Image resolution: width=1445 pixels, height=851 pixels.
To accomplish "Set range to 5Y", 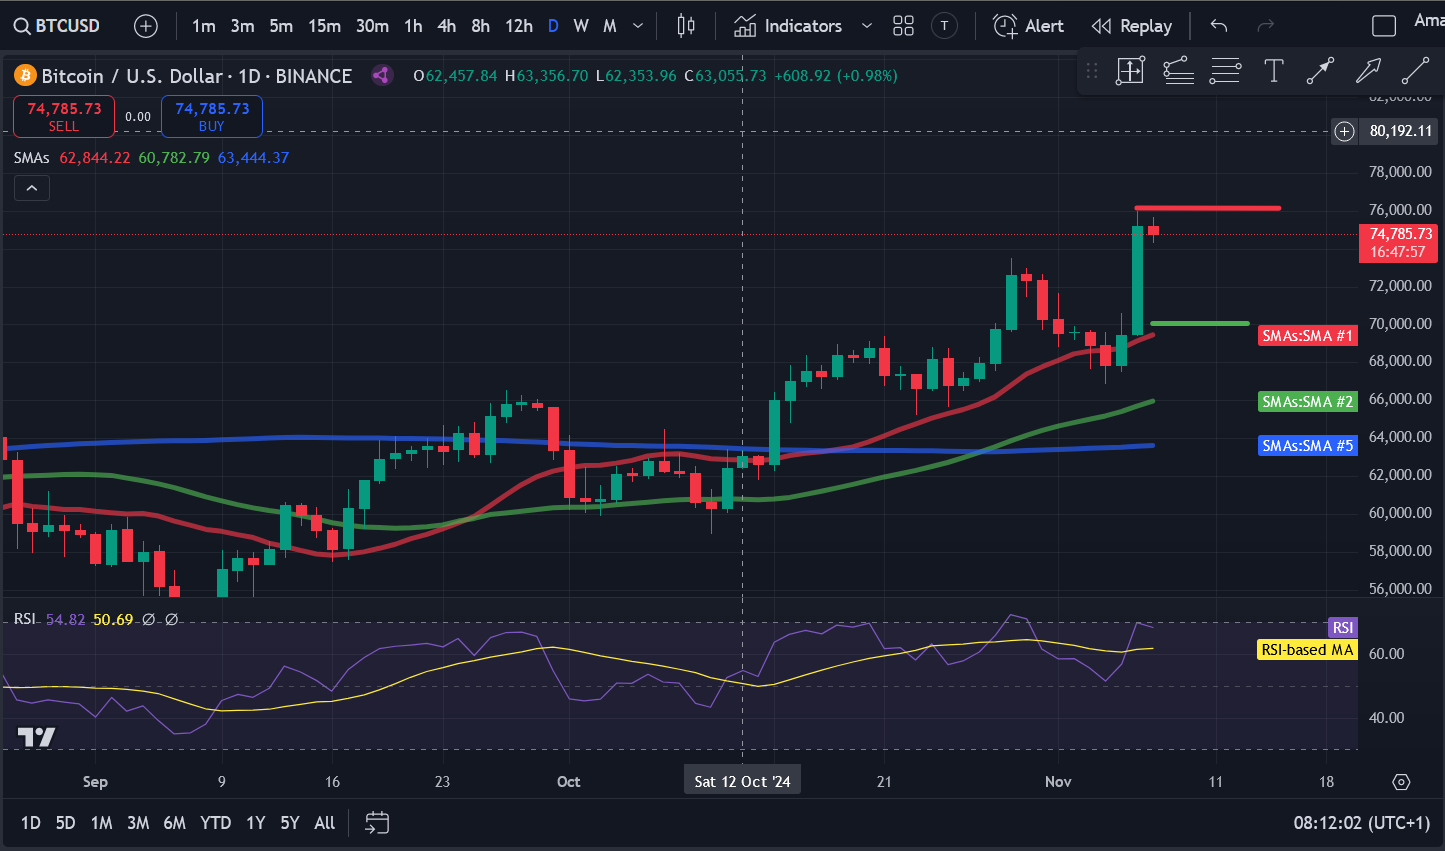I will (290, 823).
